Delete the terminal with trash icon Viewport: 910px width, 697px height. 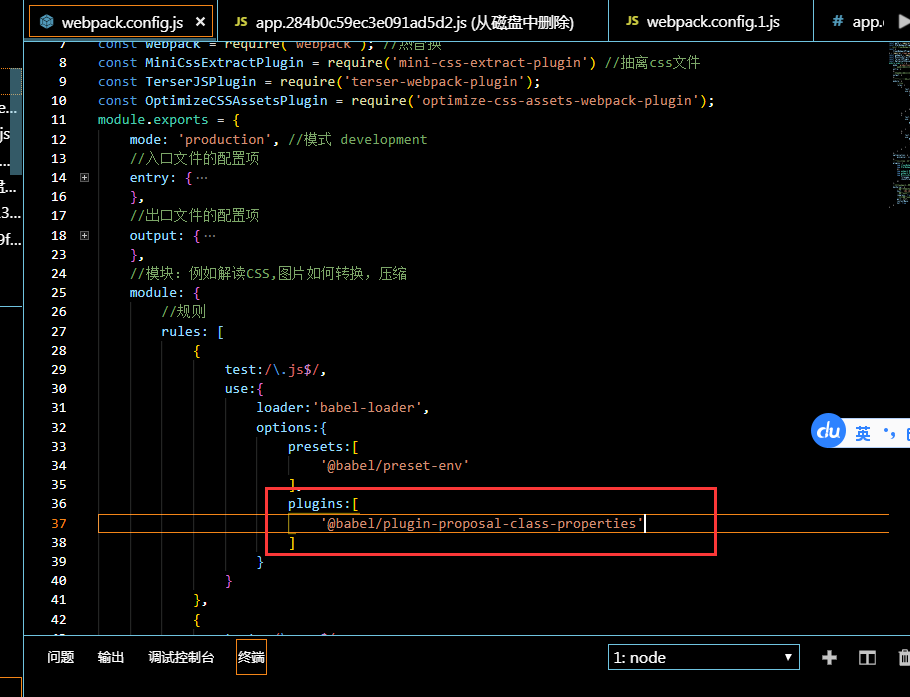(904, 657)
